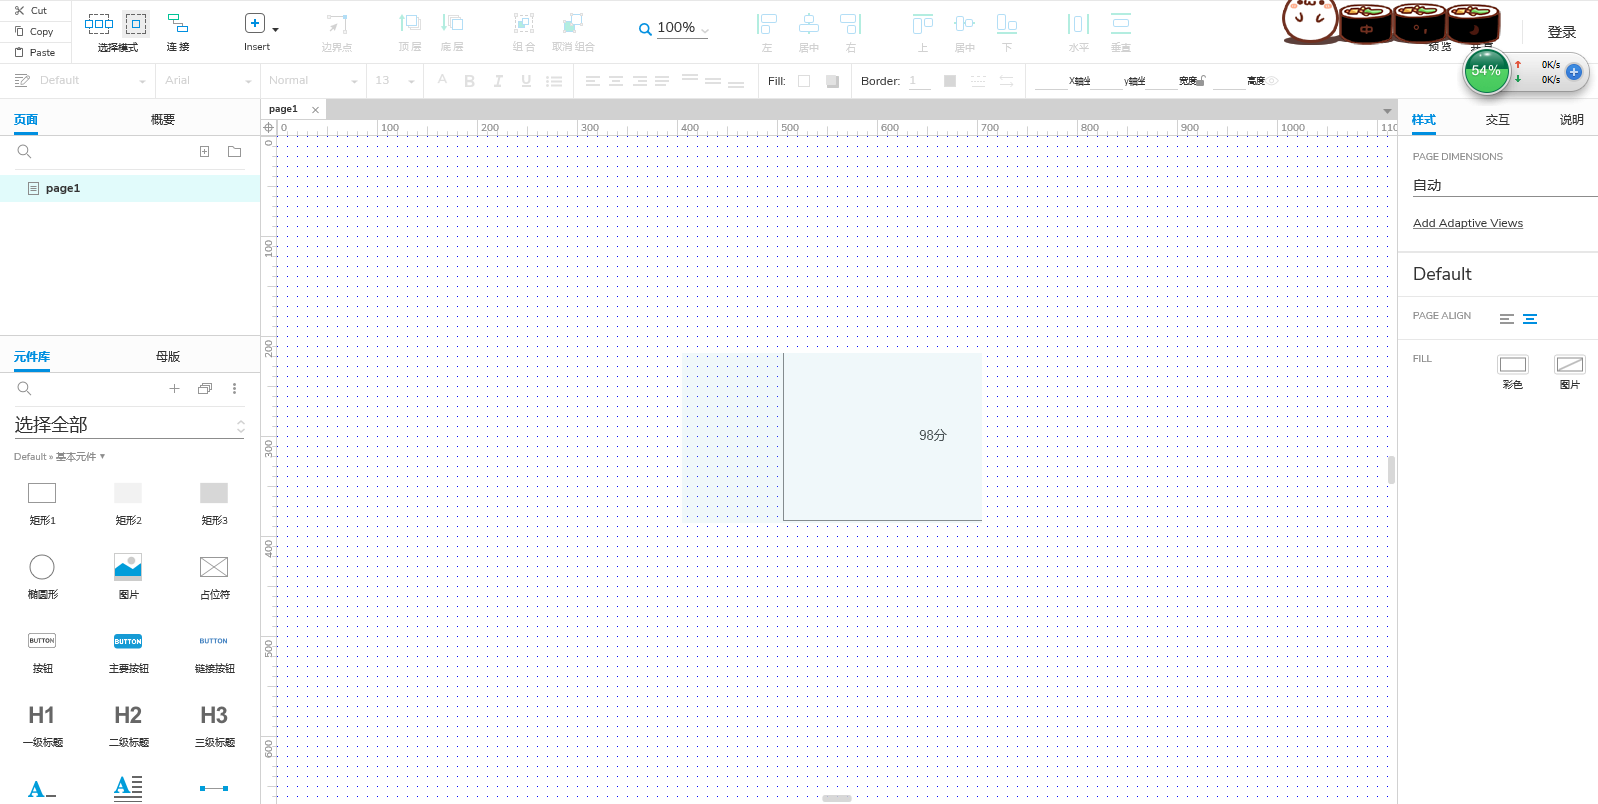Viewport: 1598px width, 804px height.
Task: Close the page1 canvas tab
Action: point(315,110)
